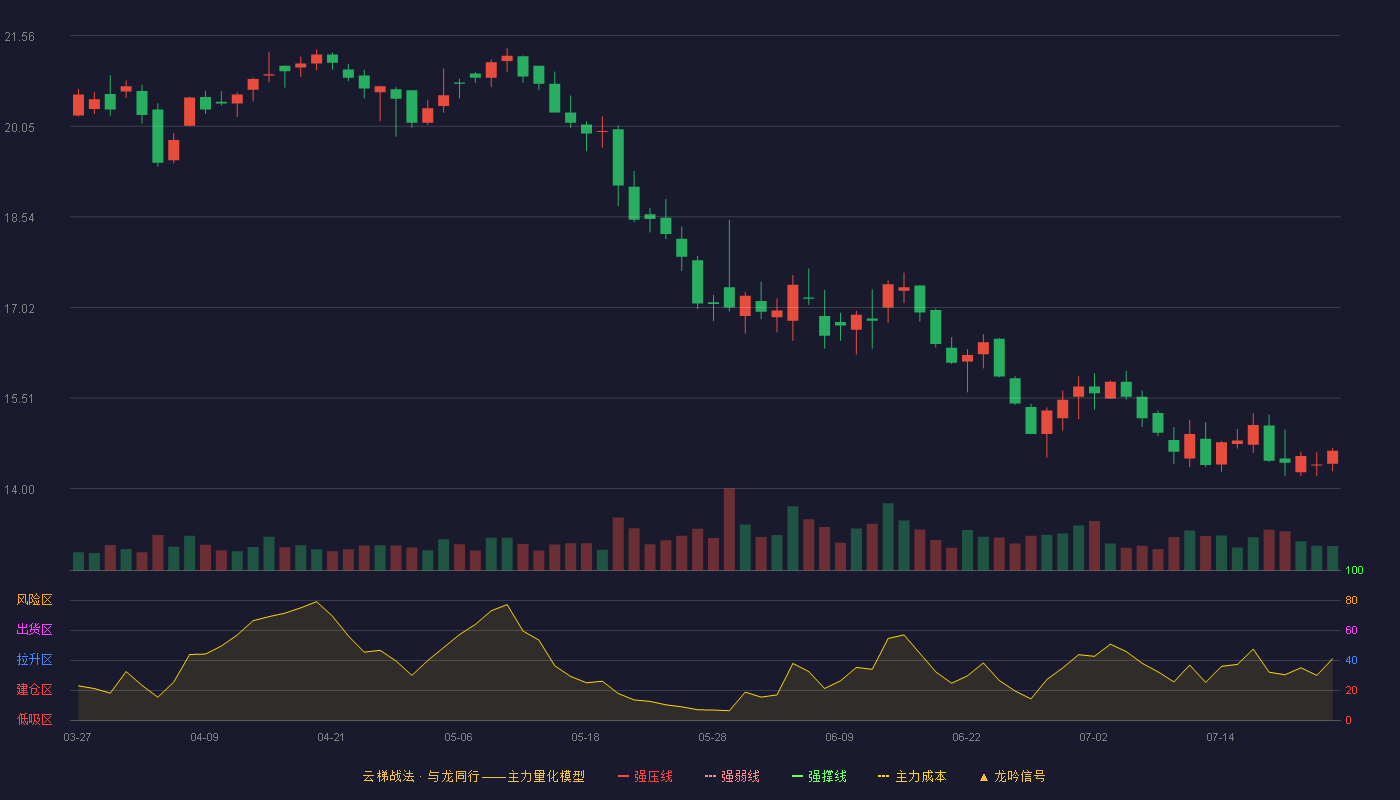Click the 06-09 date label
1400x800 pixels.
[x=839, y=737]
